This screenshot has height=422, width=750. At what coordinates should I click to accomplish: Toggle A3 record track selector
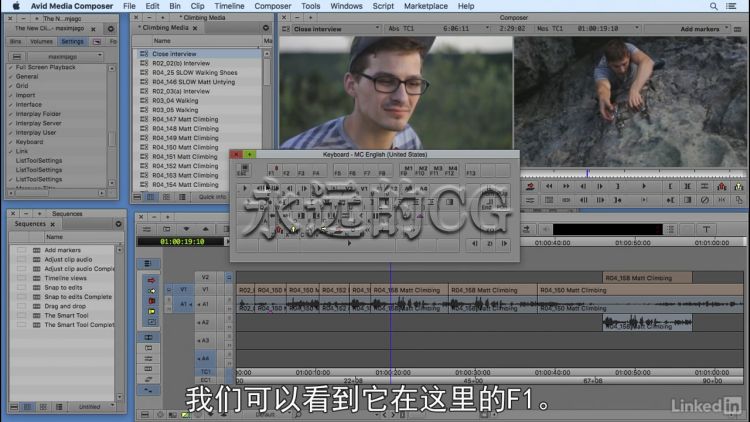point(205,340)
